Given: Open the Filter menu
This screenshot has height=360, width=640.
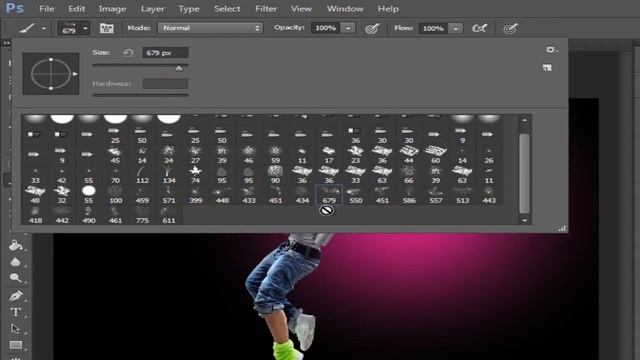Looking at the screenshot, I should [266, 9].
